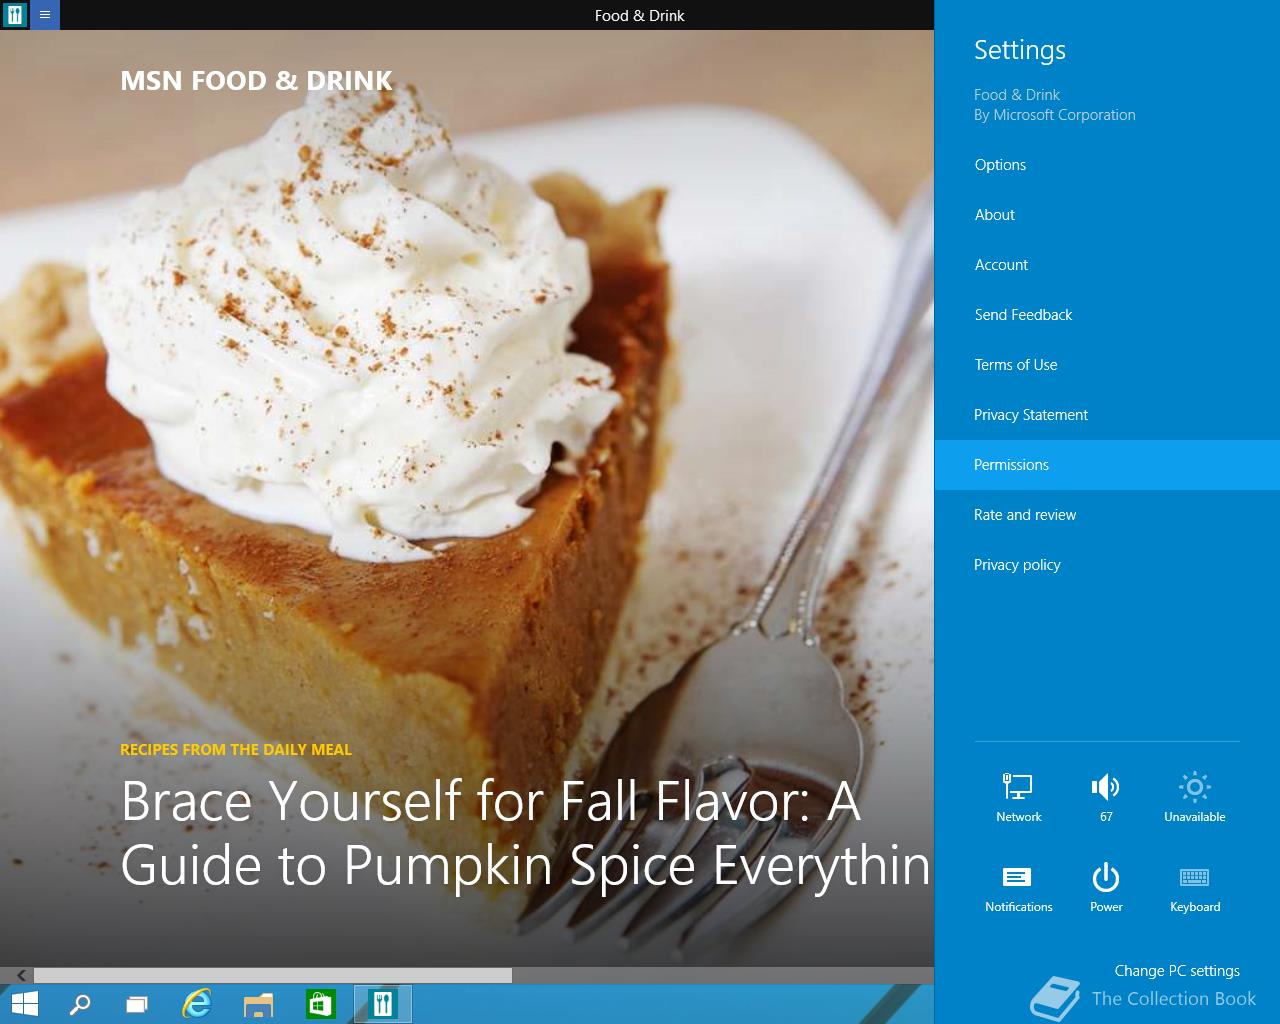The image size is (1280, 1024).
Task: Launch Search from the taskbar
Action: point(80,1004)
